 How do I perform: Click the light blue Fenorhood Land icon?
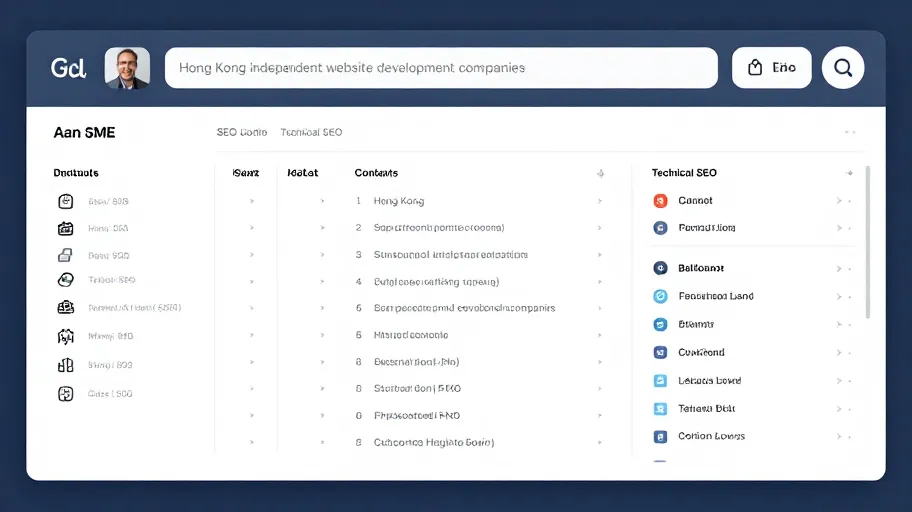(660, 296)
